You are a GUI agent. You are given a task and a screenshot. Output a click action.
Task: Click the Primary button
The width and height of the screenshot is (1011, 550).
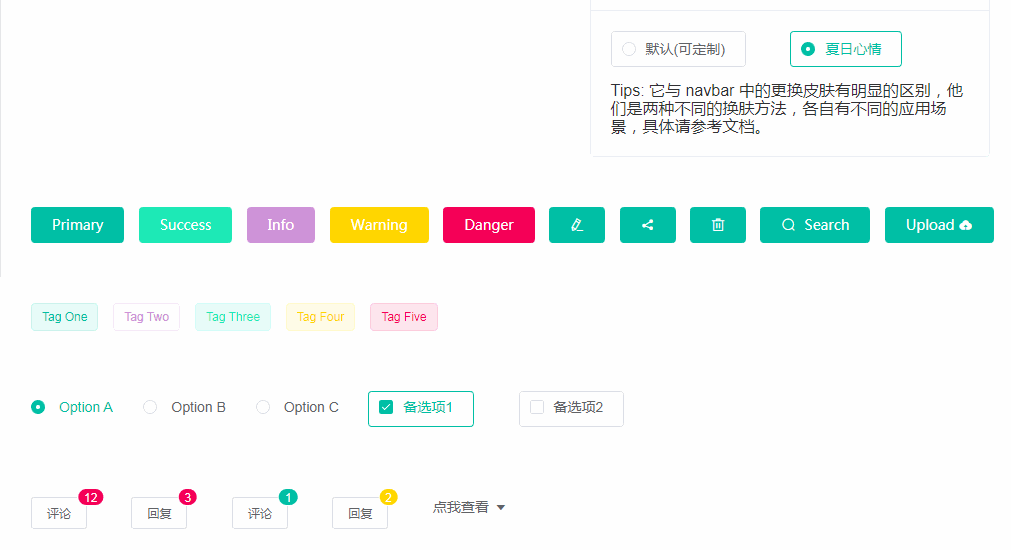click(77, 225)
